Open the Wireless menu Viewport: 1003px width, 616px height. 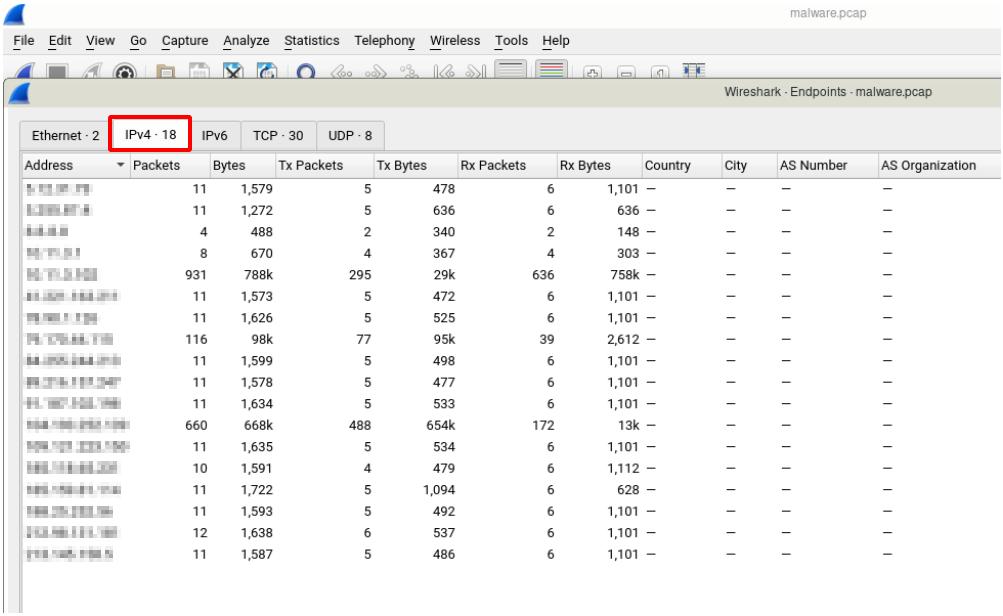point(455,40)
